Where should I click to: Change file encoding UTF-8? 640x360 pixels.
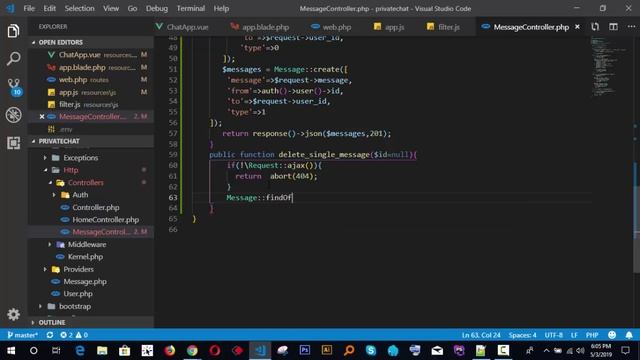point(553,335)
